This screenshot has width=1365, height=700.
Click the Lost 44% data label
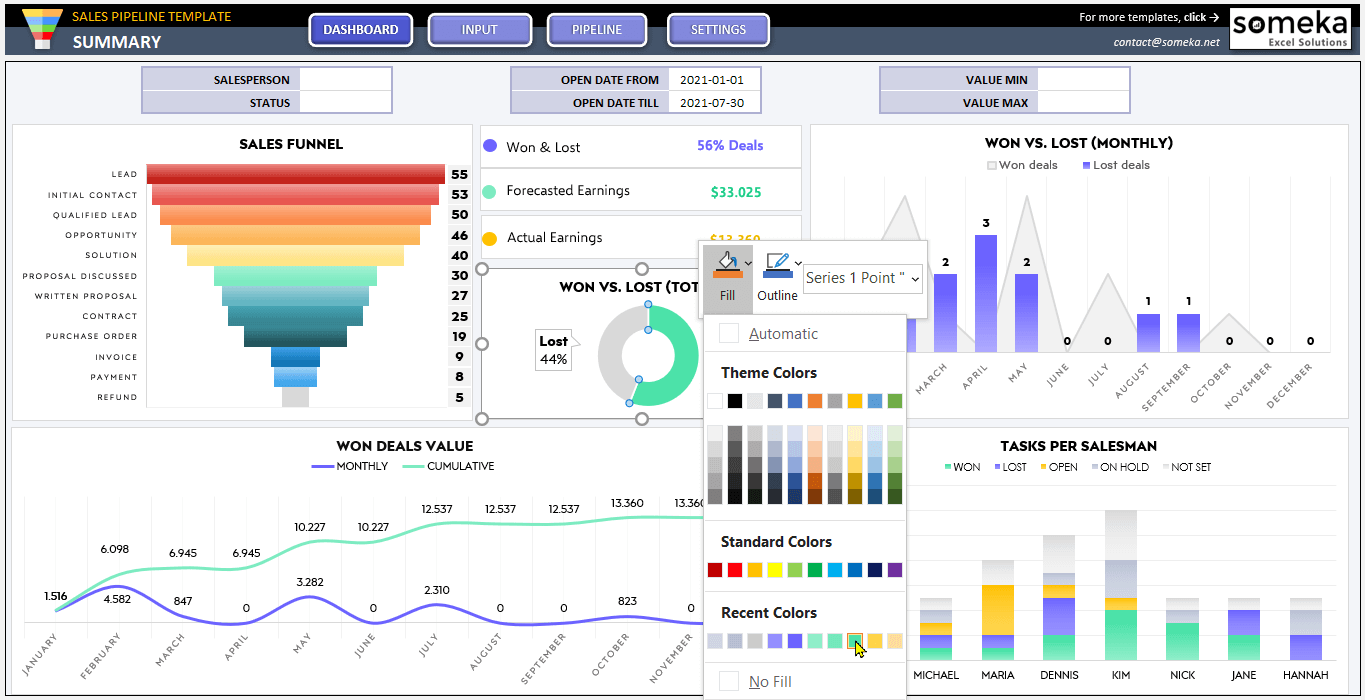(x=553, y=349)
